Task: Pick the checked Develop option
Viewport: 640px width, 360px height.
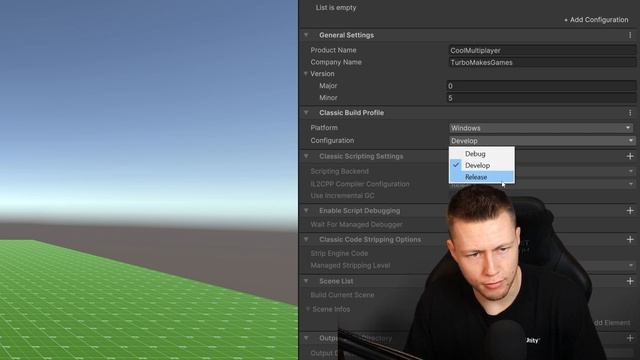Action: coord(482,165)
